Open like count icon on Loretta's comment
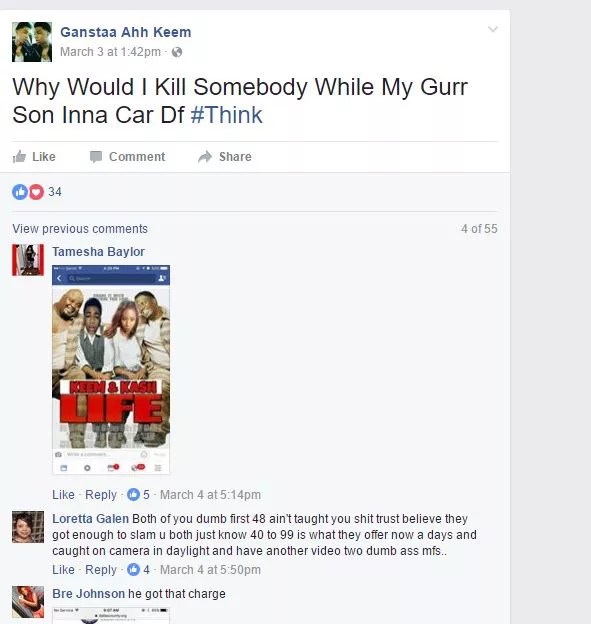Image resolution: width=591 pixels, height=624 pixels. tap(133, 569)
